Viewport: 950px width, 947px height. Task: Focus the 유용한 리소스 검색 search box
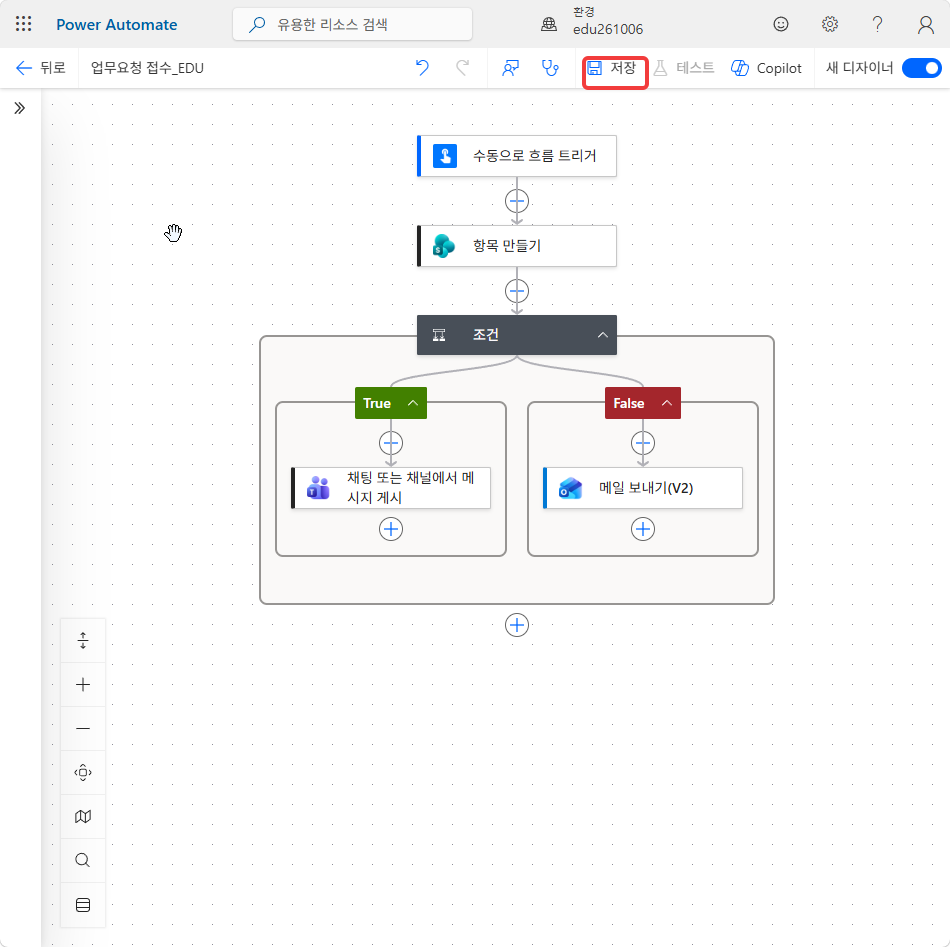tap(353, 24)
